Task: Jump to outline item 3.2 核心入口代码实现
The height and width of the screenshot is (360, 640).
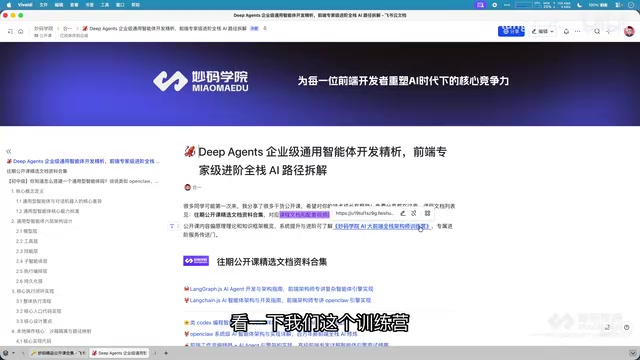Action: (x=38, y=311)
